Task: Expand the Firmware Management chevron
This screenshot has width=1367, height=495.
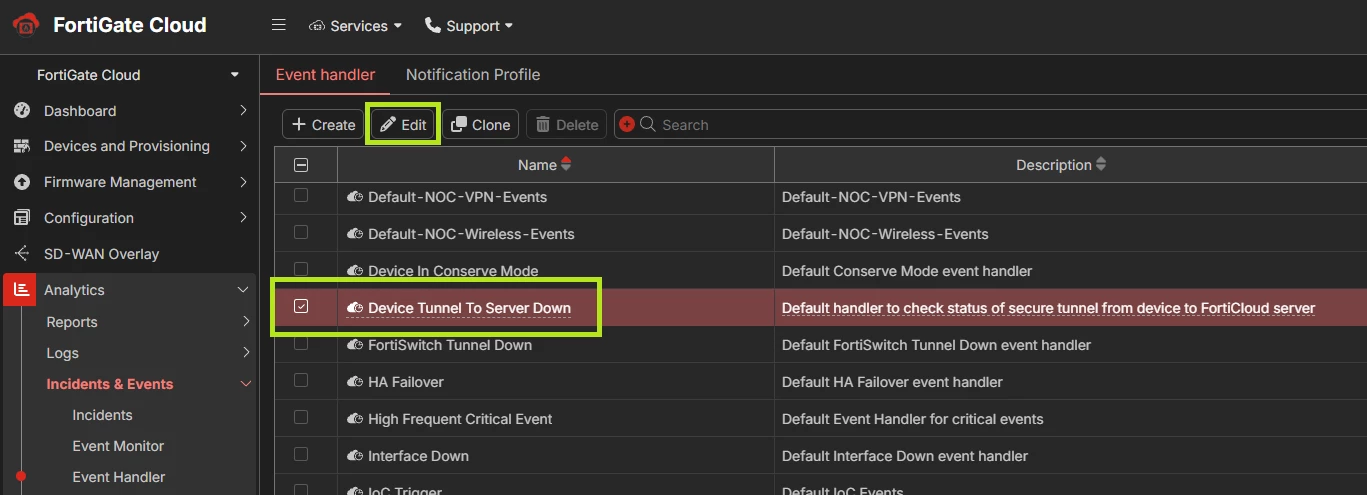Action: pos(243,182)
